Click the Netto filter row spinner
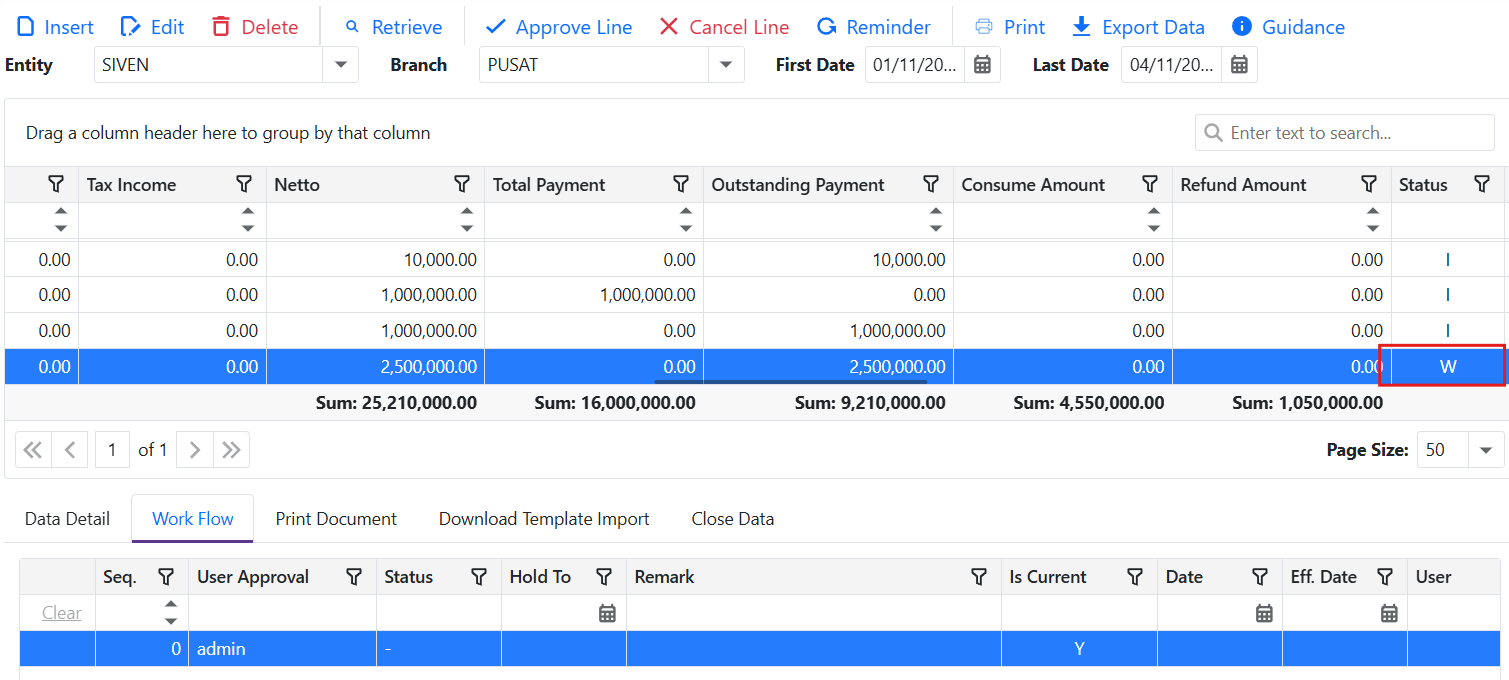This screenshot has width=1509, height=680. pyautogui.click(x=467, y=220)
